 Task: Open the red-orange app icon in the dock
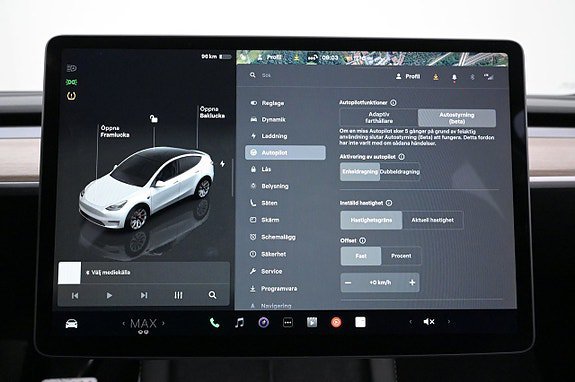click(x=336, y=322)
